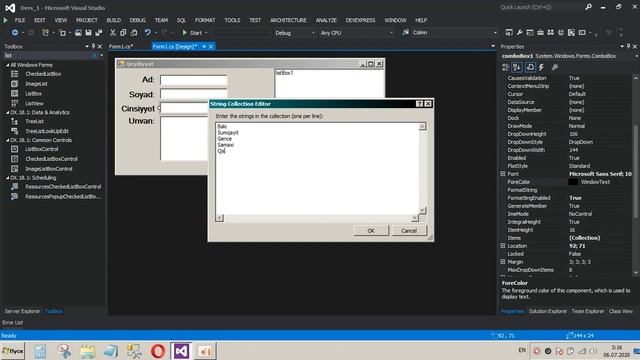
Task: Click the Copy toolbar icon
Action: 123,33
